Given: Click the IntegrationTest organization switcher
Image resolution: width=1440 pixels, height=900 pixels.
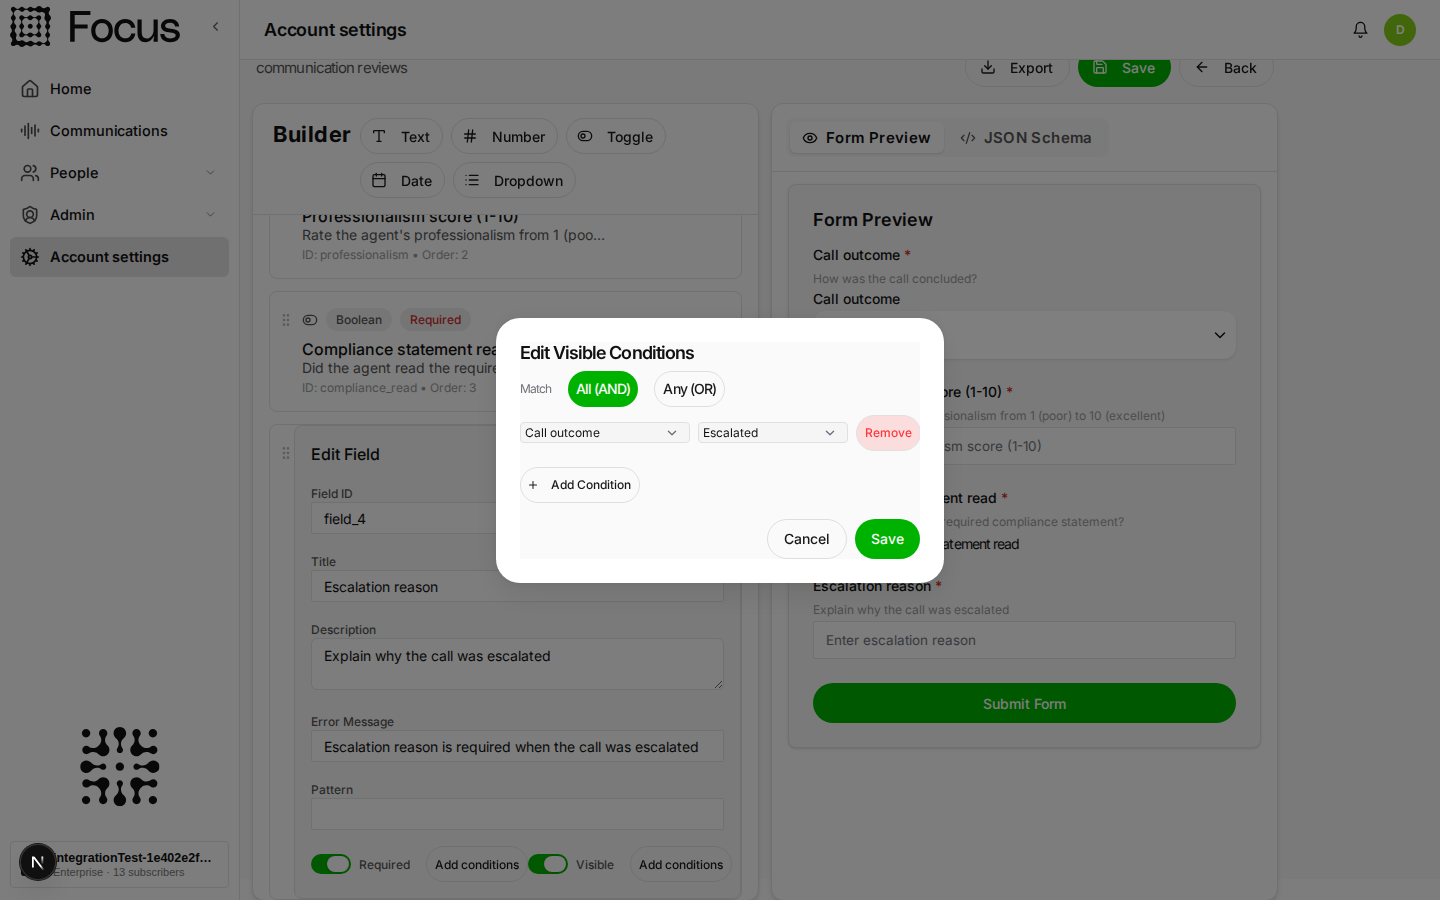Looking at the screenshot, I should tap(119, 864).
